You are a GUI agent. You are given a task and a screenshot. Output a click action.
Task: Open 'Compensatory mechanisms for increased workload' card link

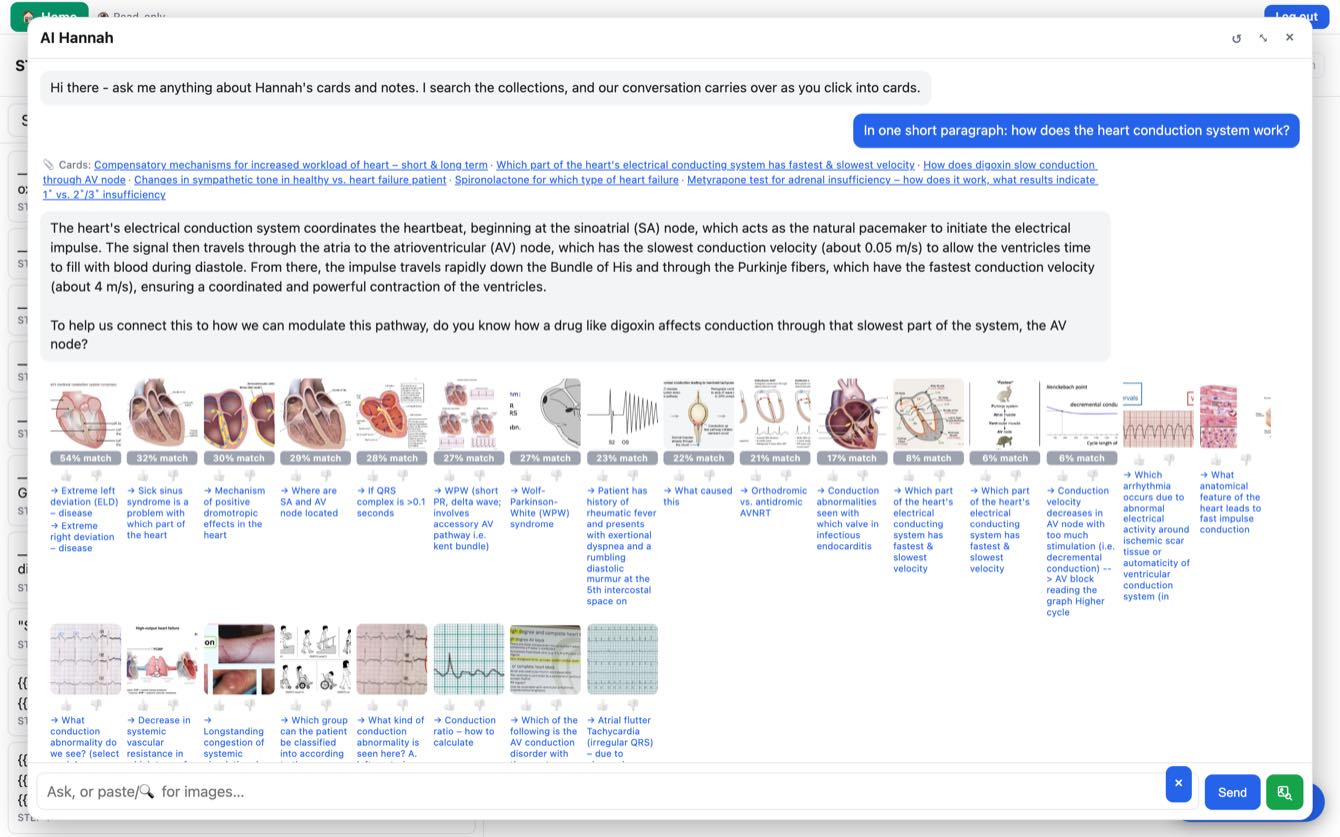291,165
